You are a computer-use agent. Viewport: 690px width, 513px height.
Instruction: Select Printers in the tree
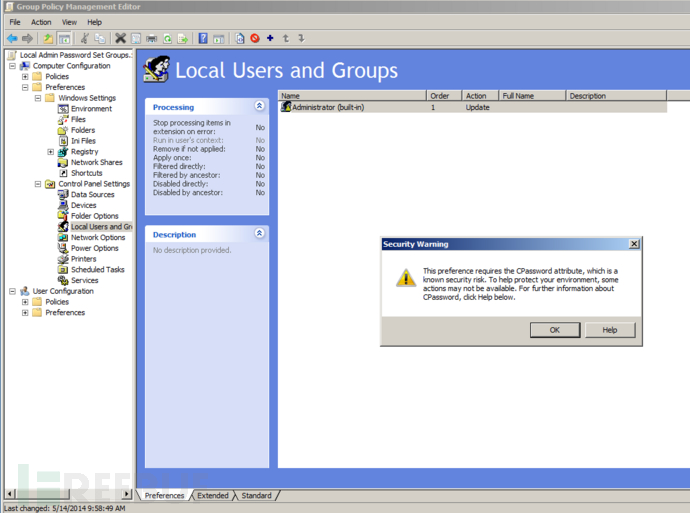pyautogui.click(x=83, y=259)
